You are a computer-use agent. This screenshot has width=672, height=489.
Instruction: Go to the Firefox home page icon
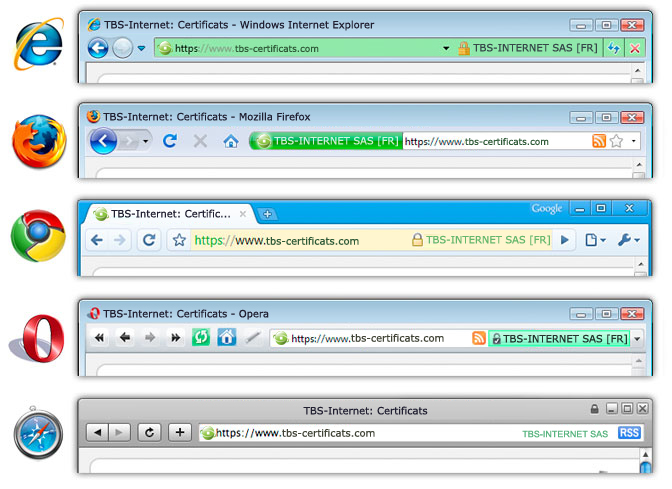click(231, 141)
